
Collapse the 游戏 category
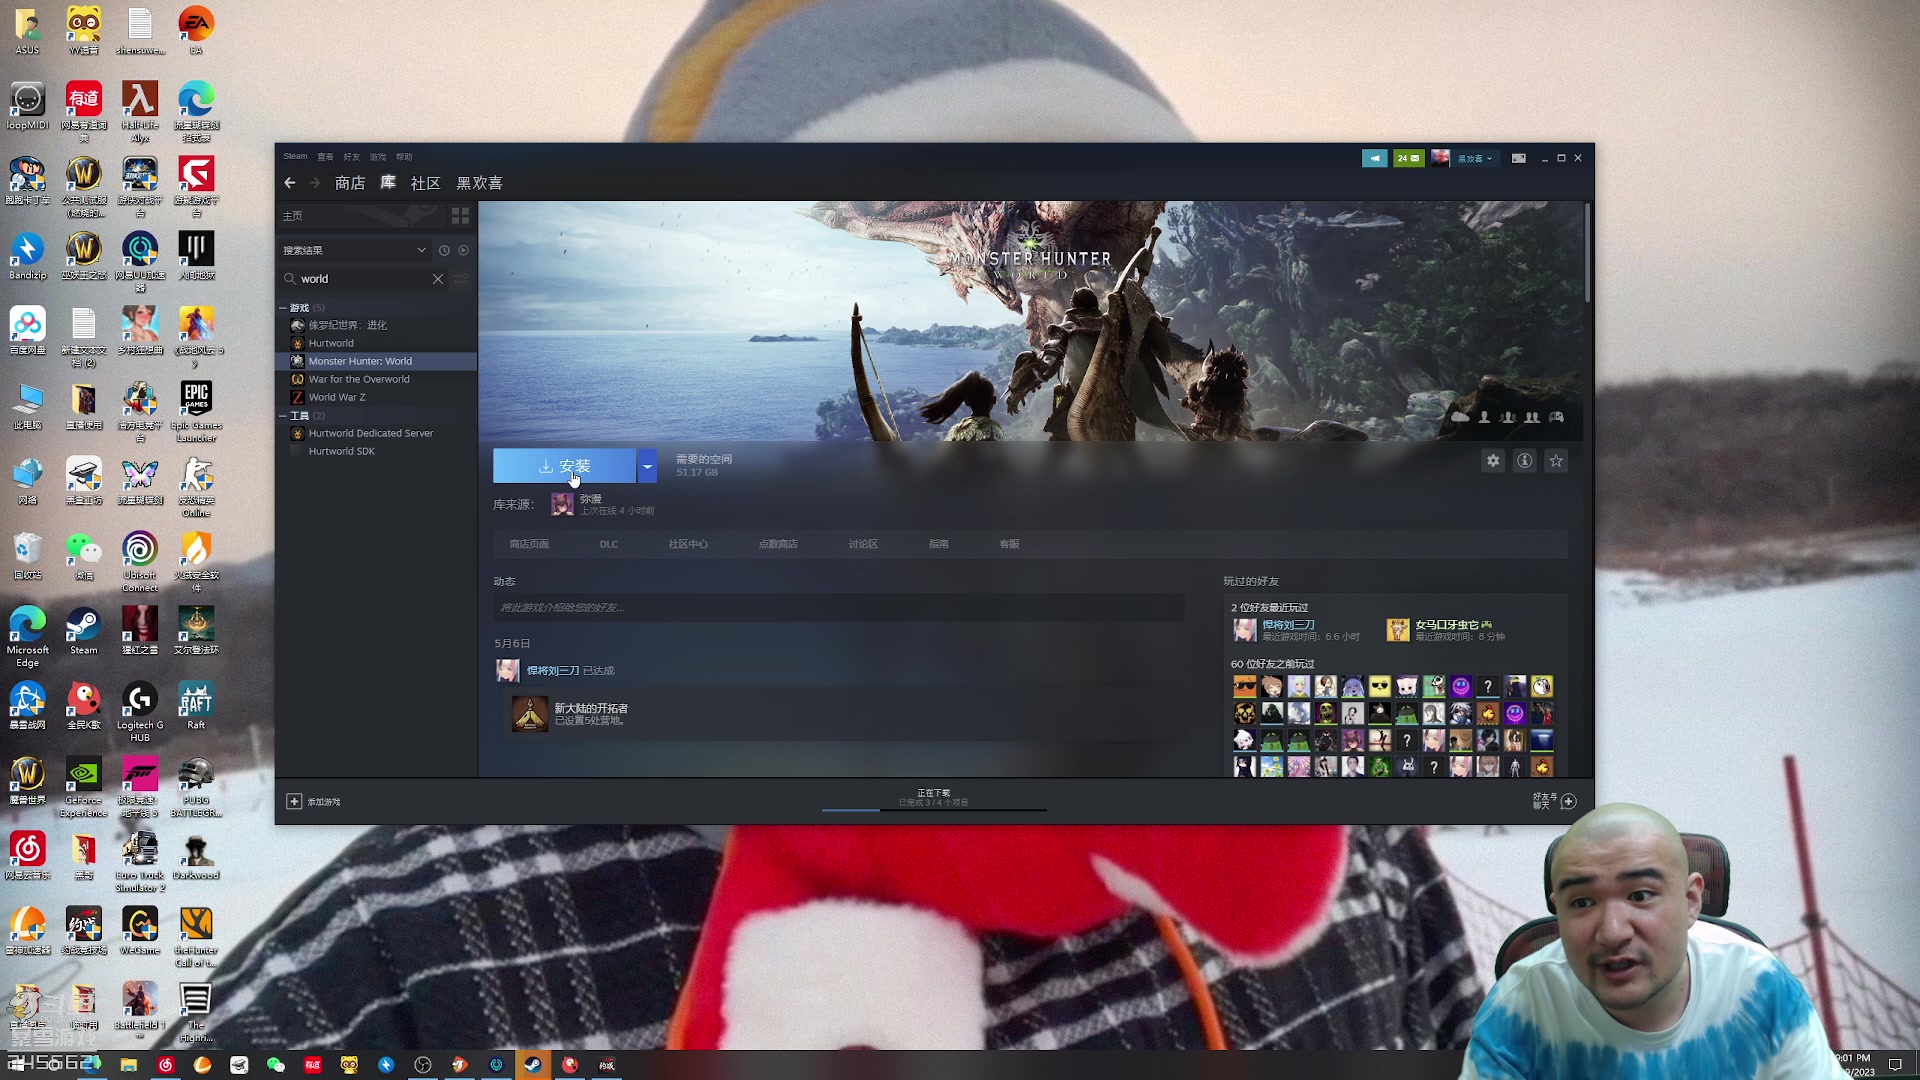pos(283,308)
